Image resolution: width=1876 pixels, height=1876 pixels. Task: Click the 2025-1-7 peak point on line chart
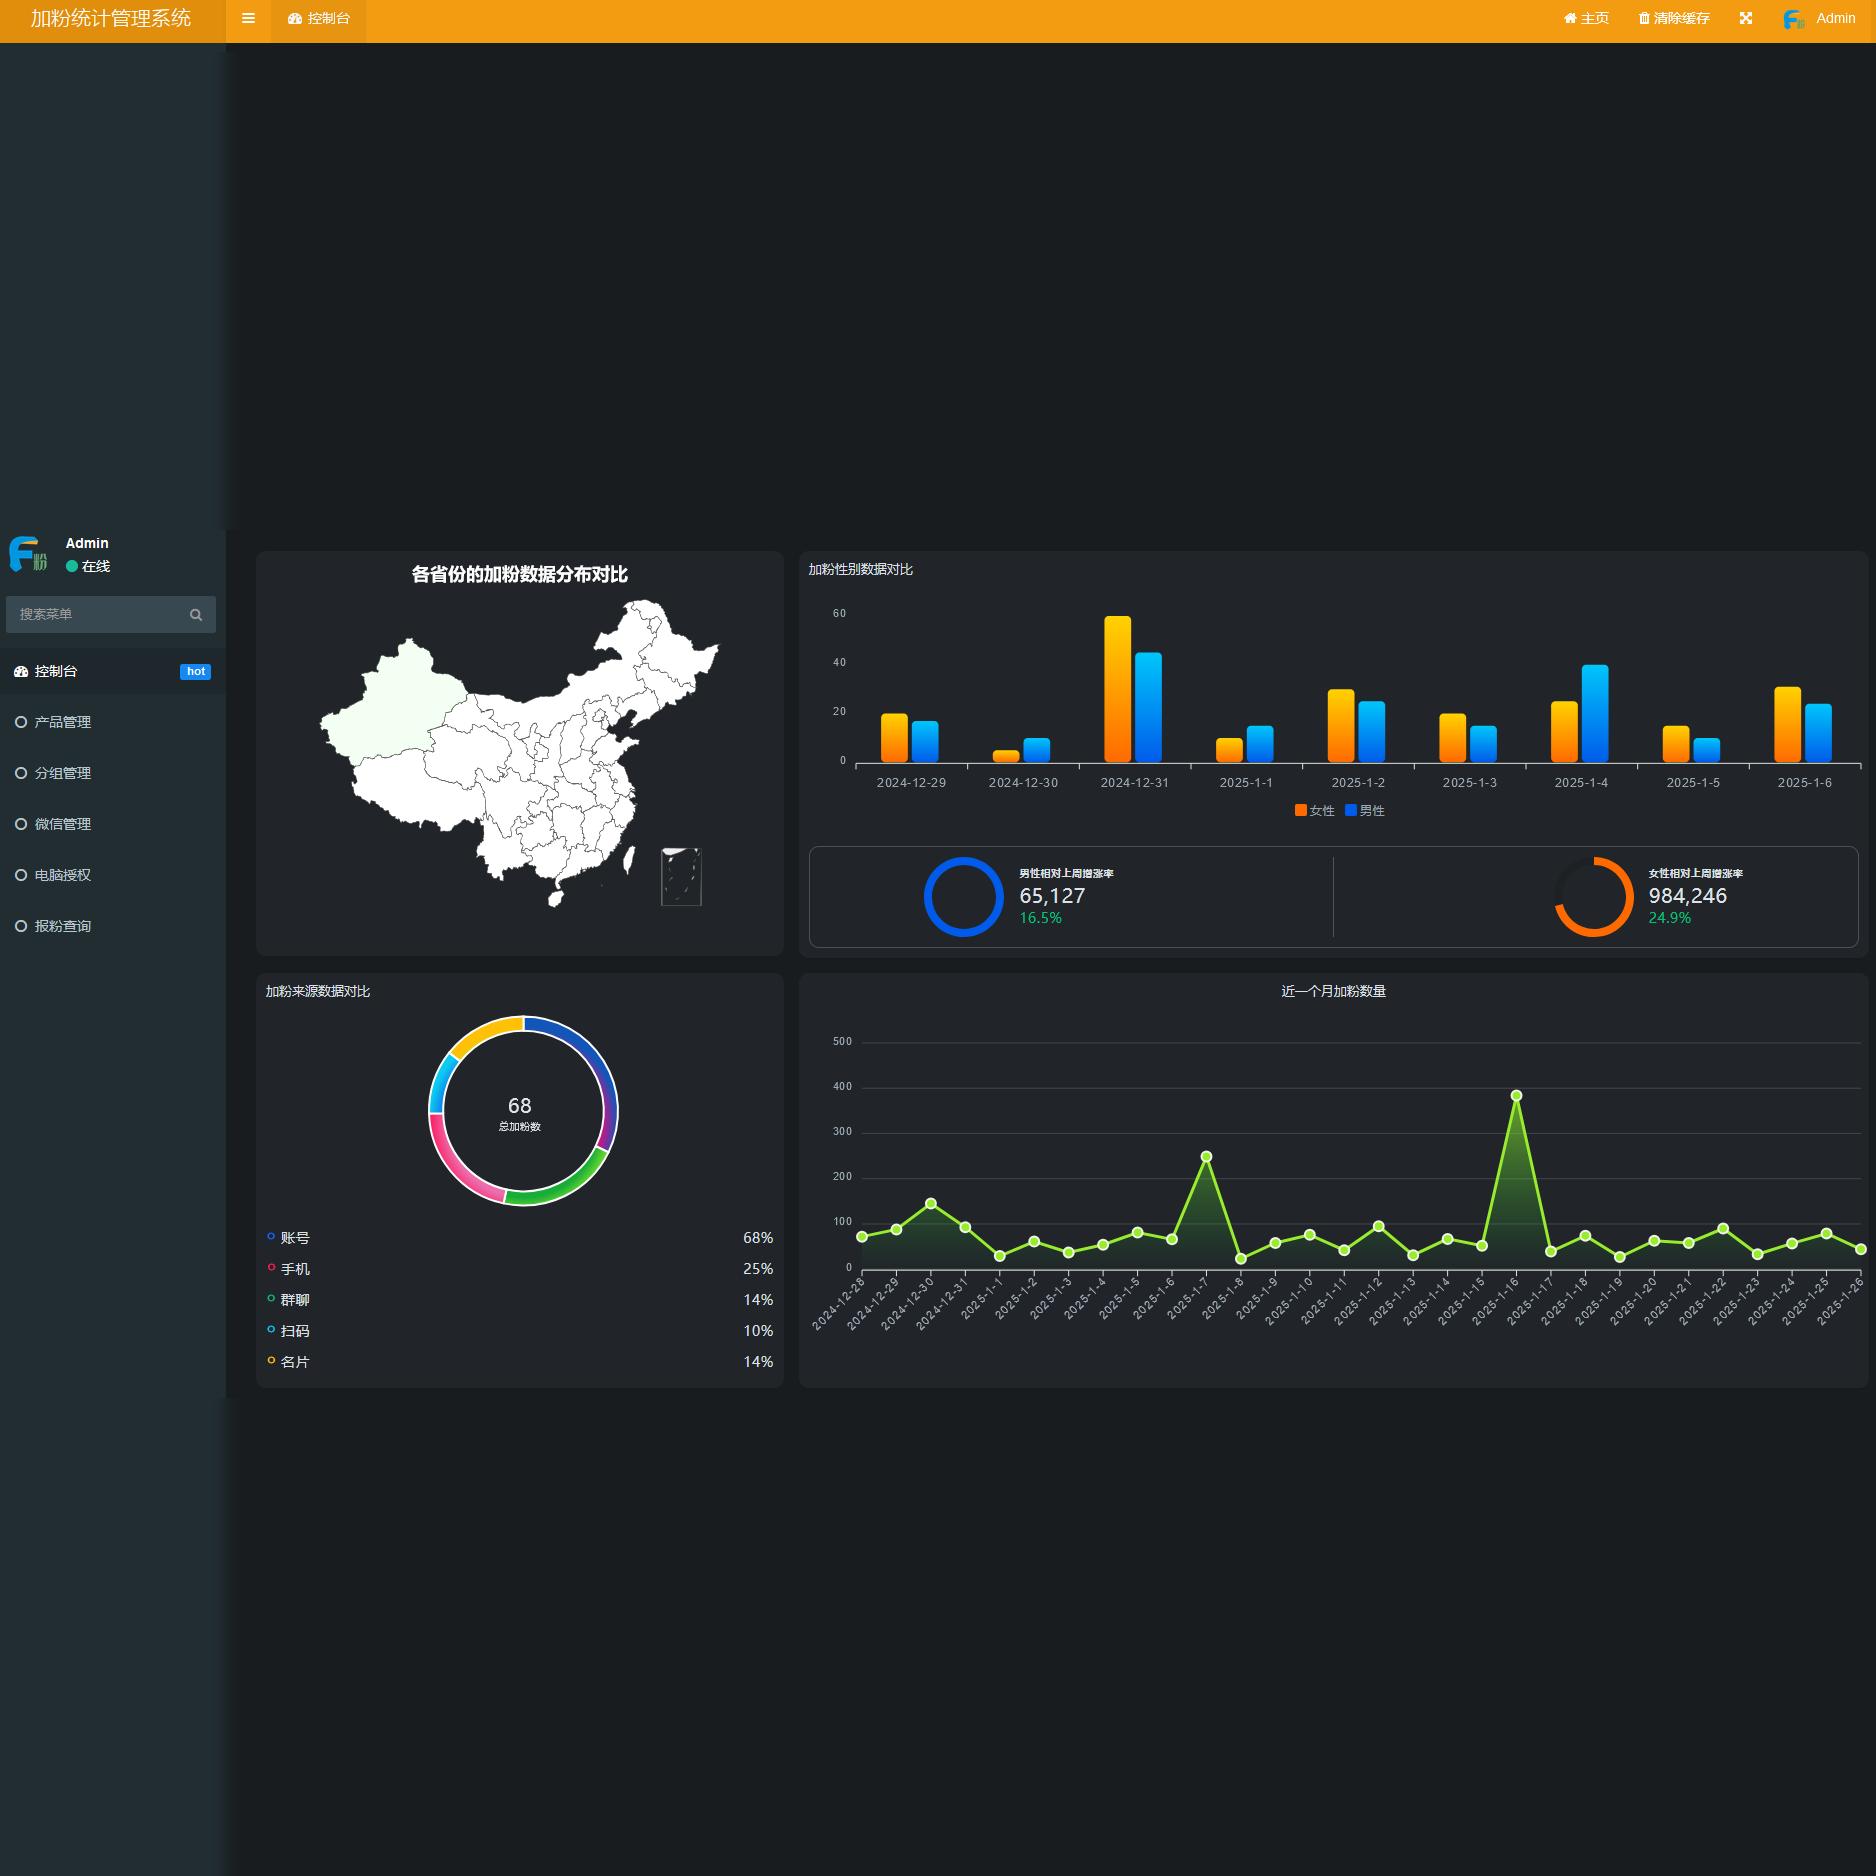tap(1206, 1157)
